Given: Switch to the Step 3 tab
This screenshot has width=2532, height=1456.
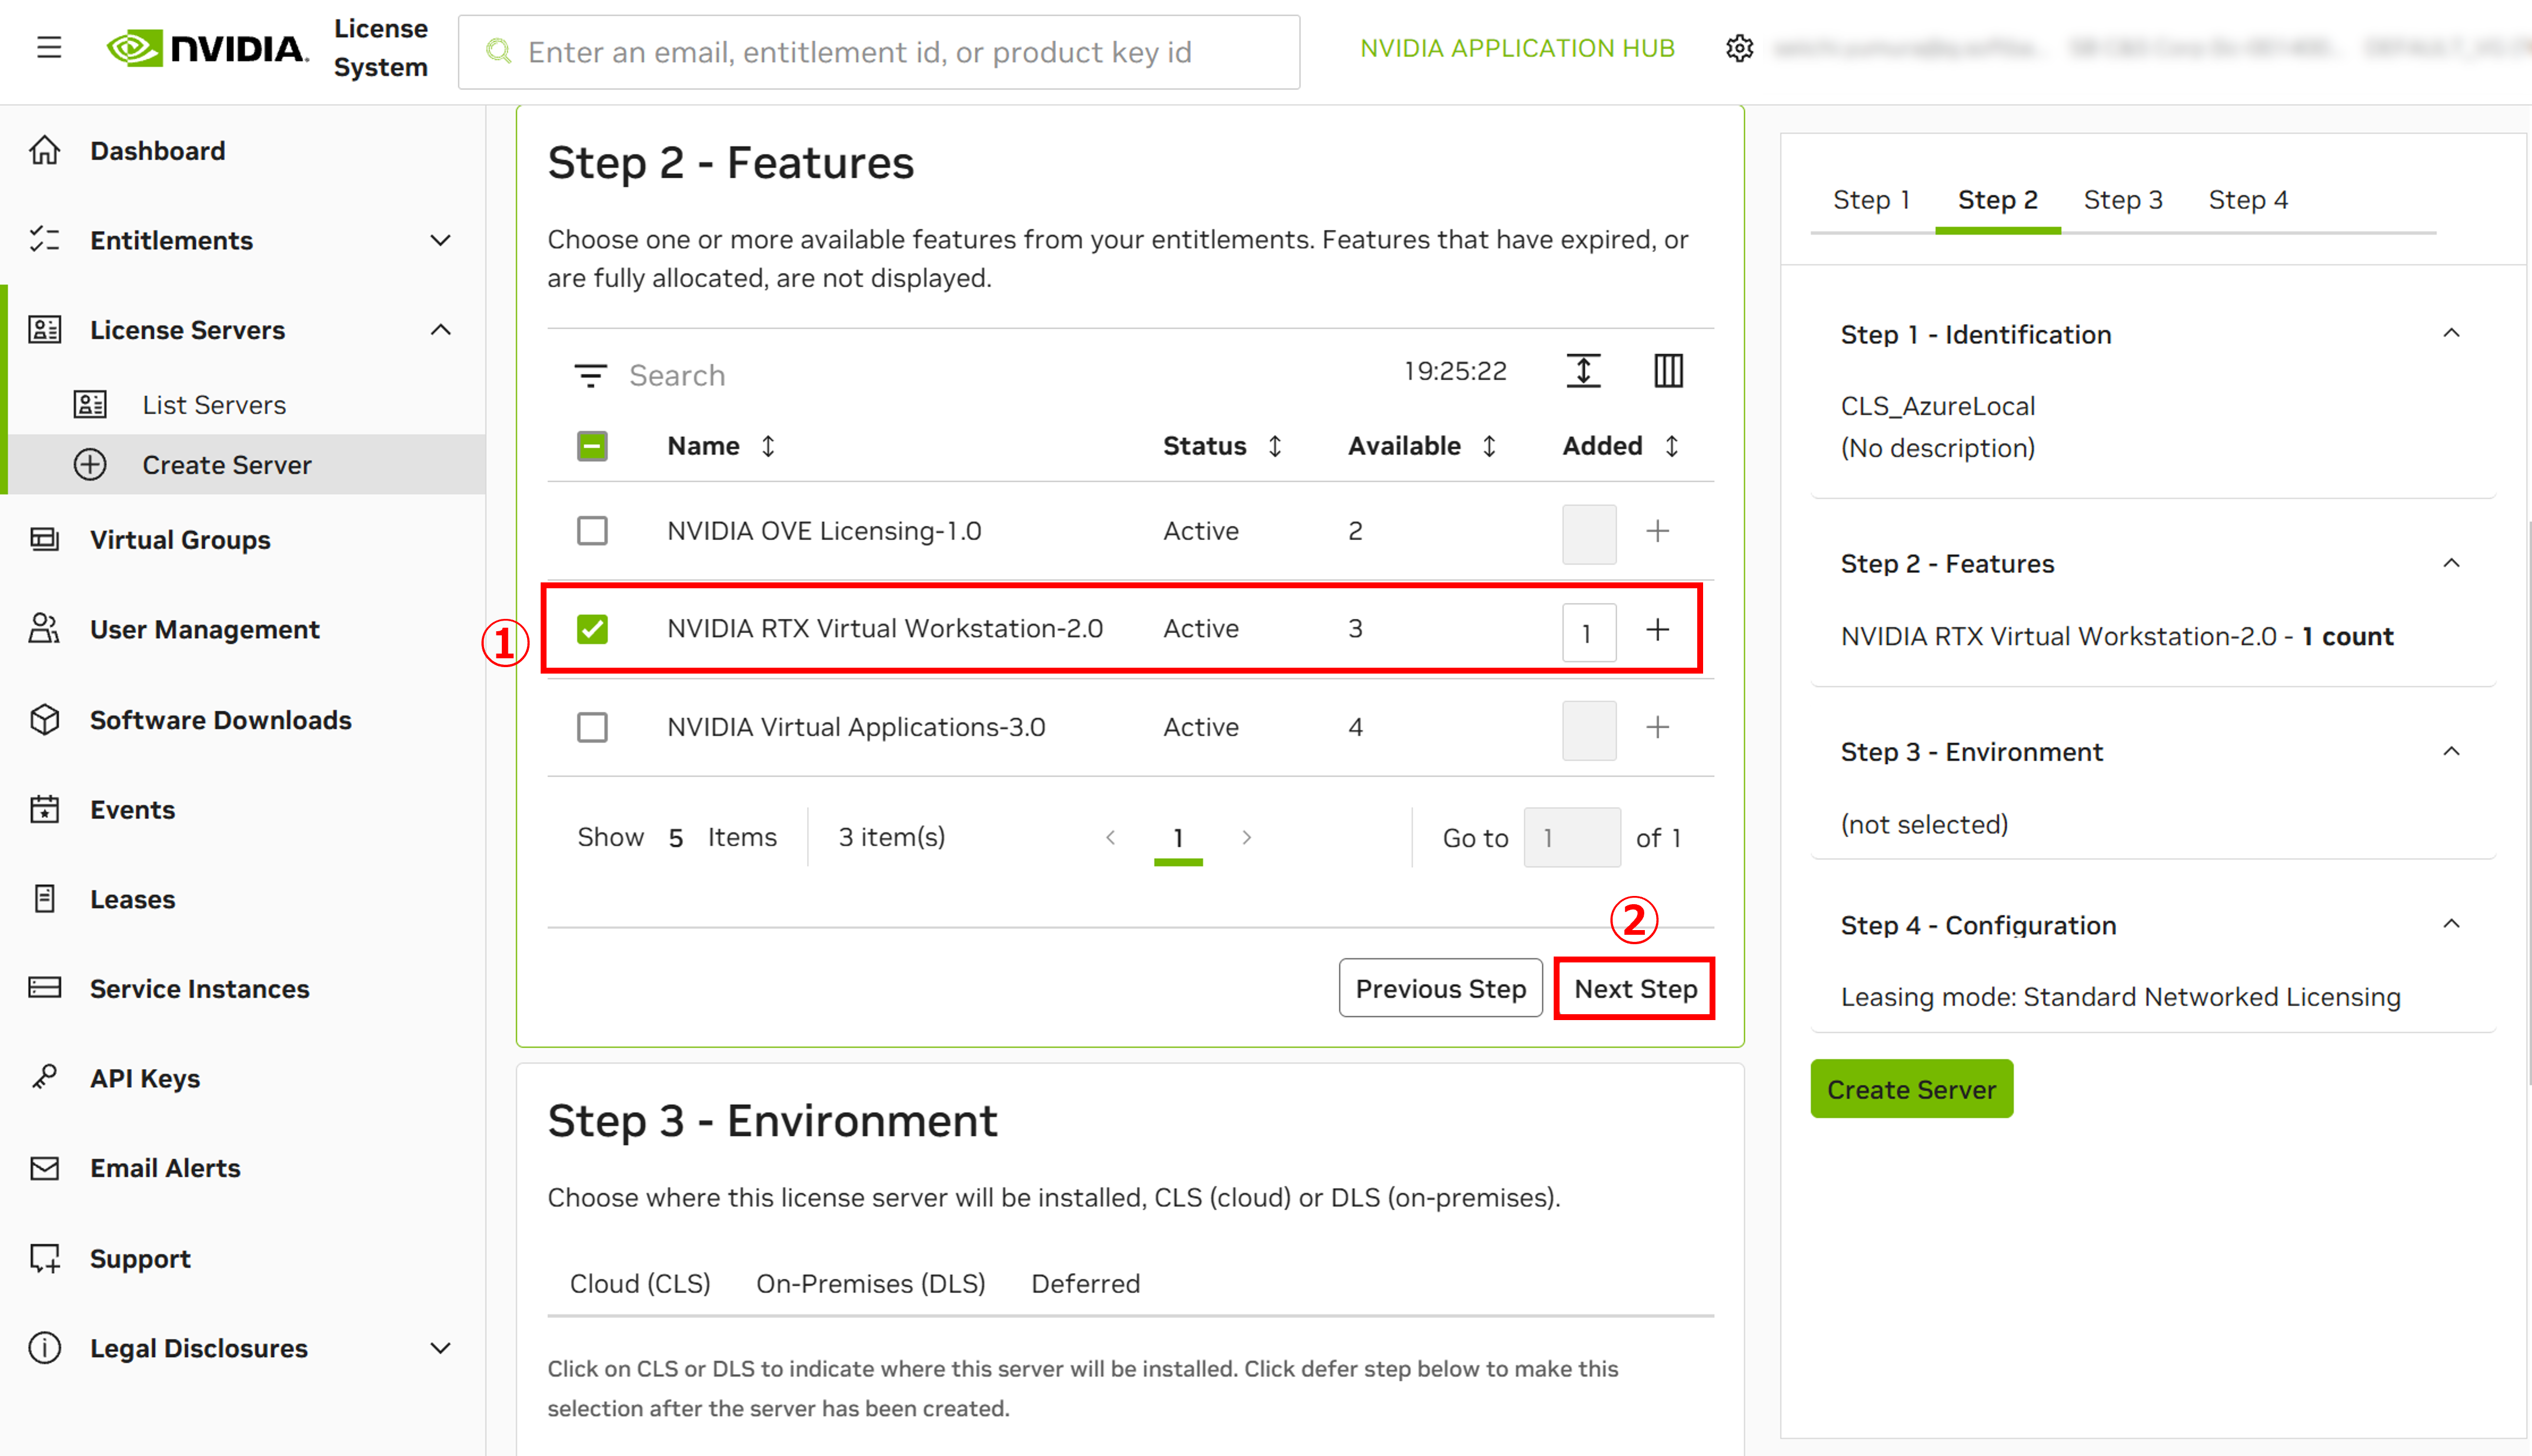Looking at the screenshot, I should coord(2123,200).
